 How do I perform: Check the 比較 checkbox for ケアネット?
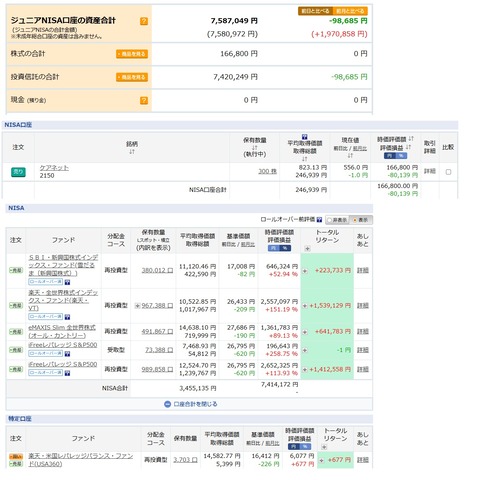click(x=448, y=172)
